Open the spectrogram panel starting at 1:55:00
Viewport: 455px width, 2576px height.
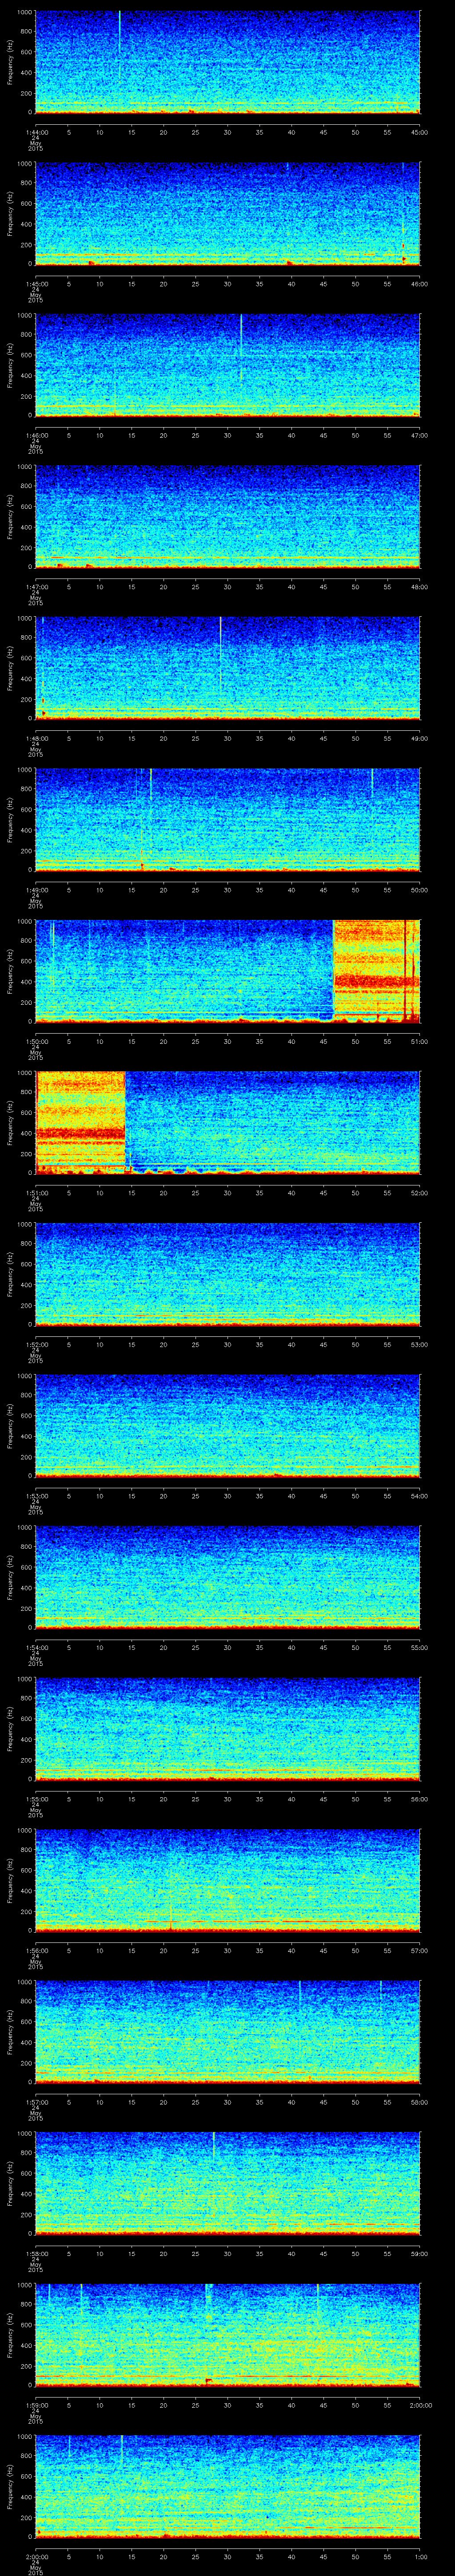[228, 1728]
